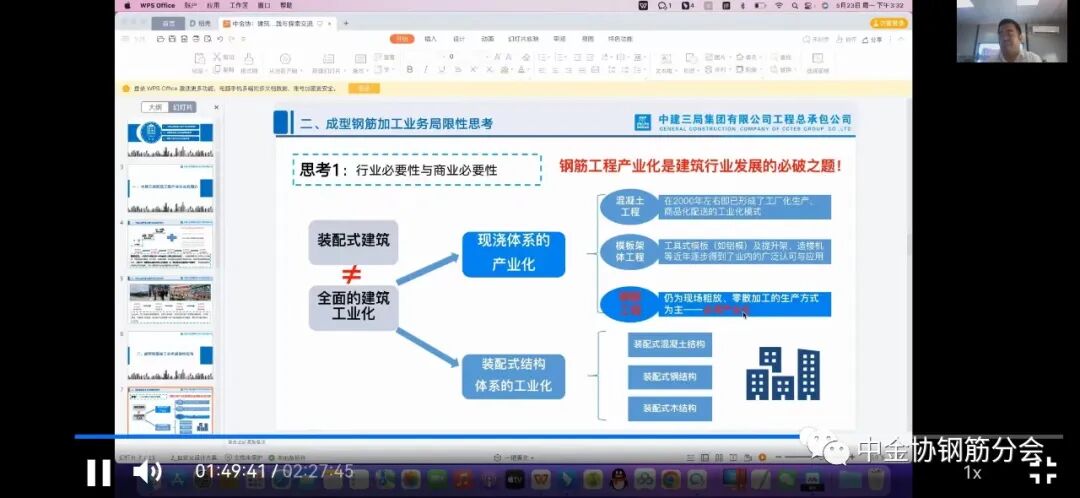The image size is (1080, 498).
Task: Open the 应用 menu
Action: (216, 5)
